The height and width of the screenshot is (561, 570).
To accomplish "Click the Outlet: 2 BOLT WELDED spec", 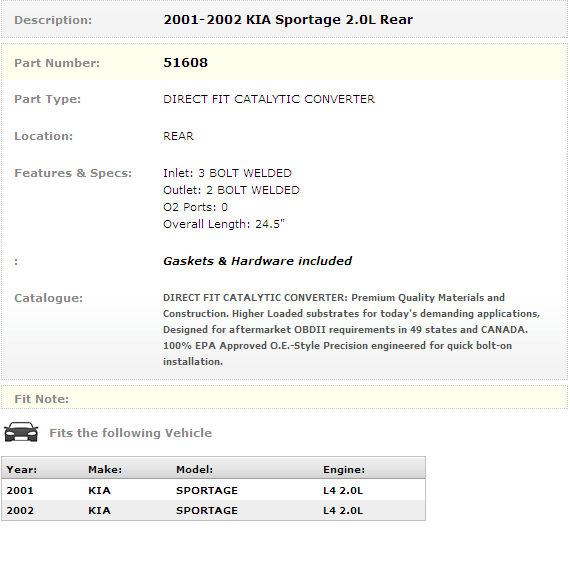I will pyautogui.click(x=231, y=190).
